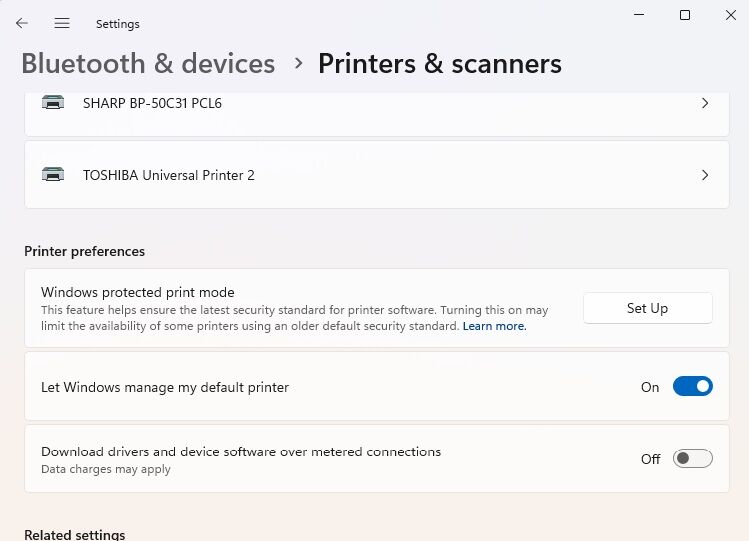Click Download drivers over metered connections label
The width and height of the screenshot is (749, 541).
(240, 452)
